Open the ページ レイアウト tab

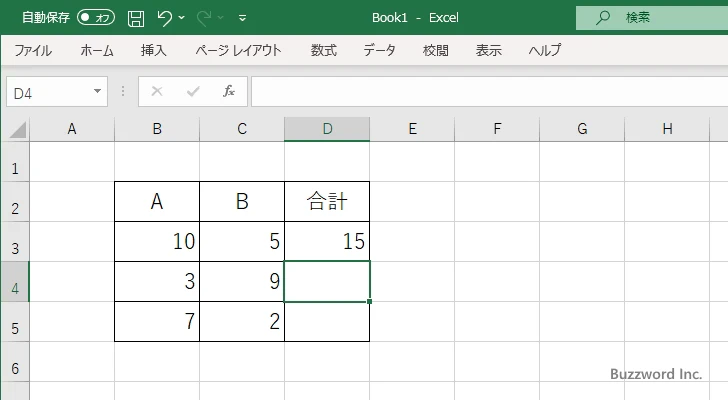point(238,50)
